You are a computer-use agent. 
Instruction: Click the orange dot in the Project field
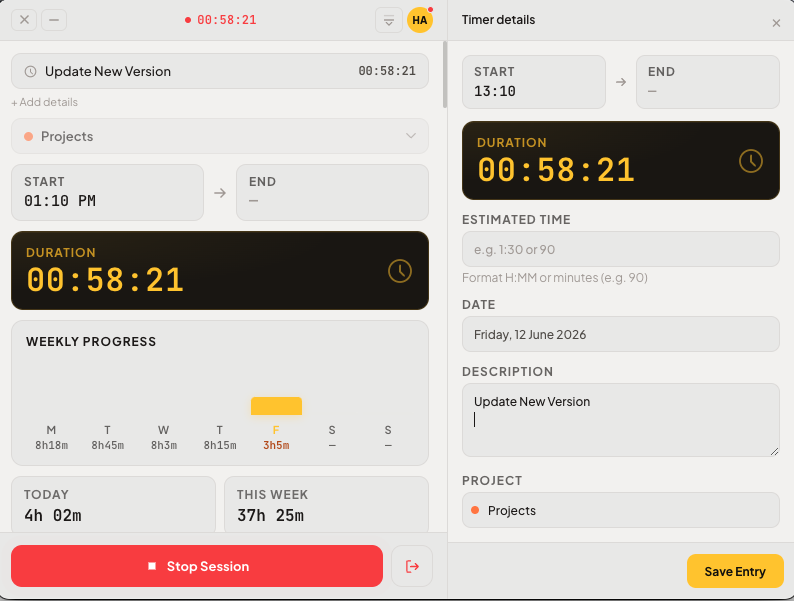click(475, 510)
